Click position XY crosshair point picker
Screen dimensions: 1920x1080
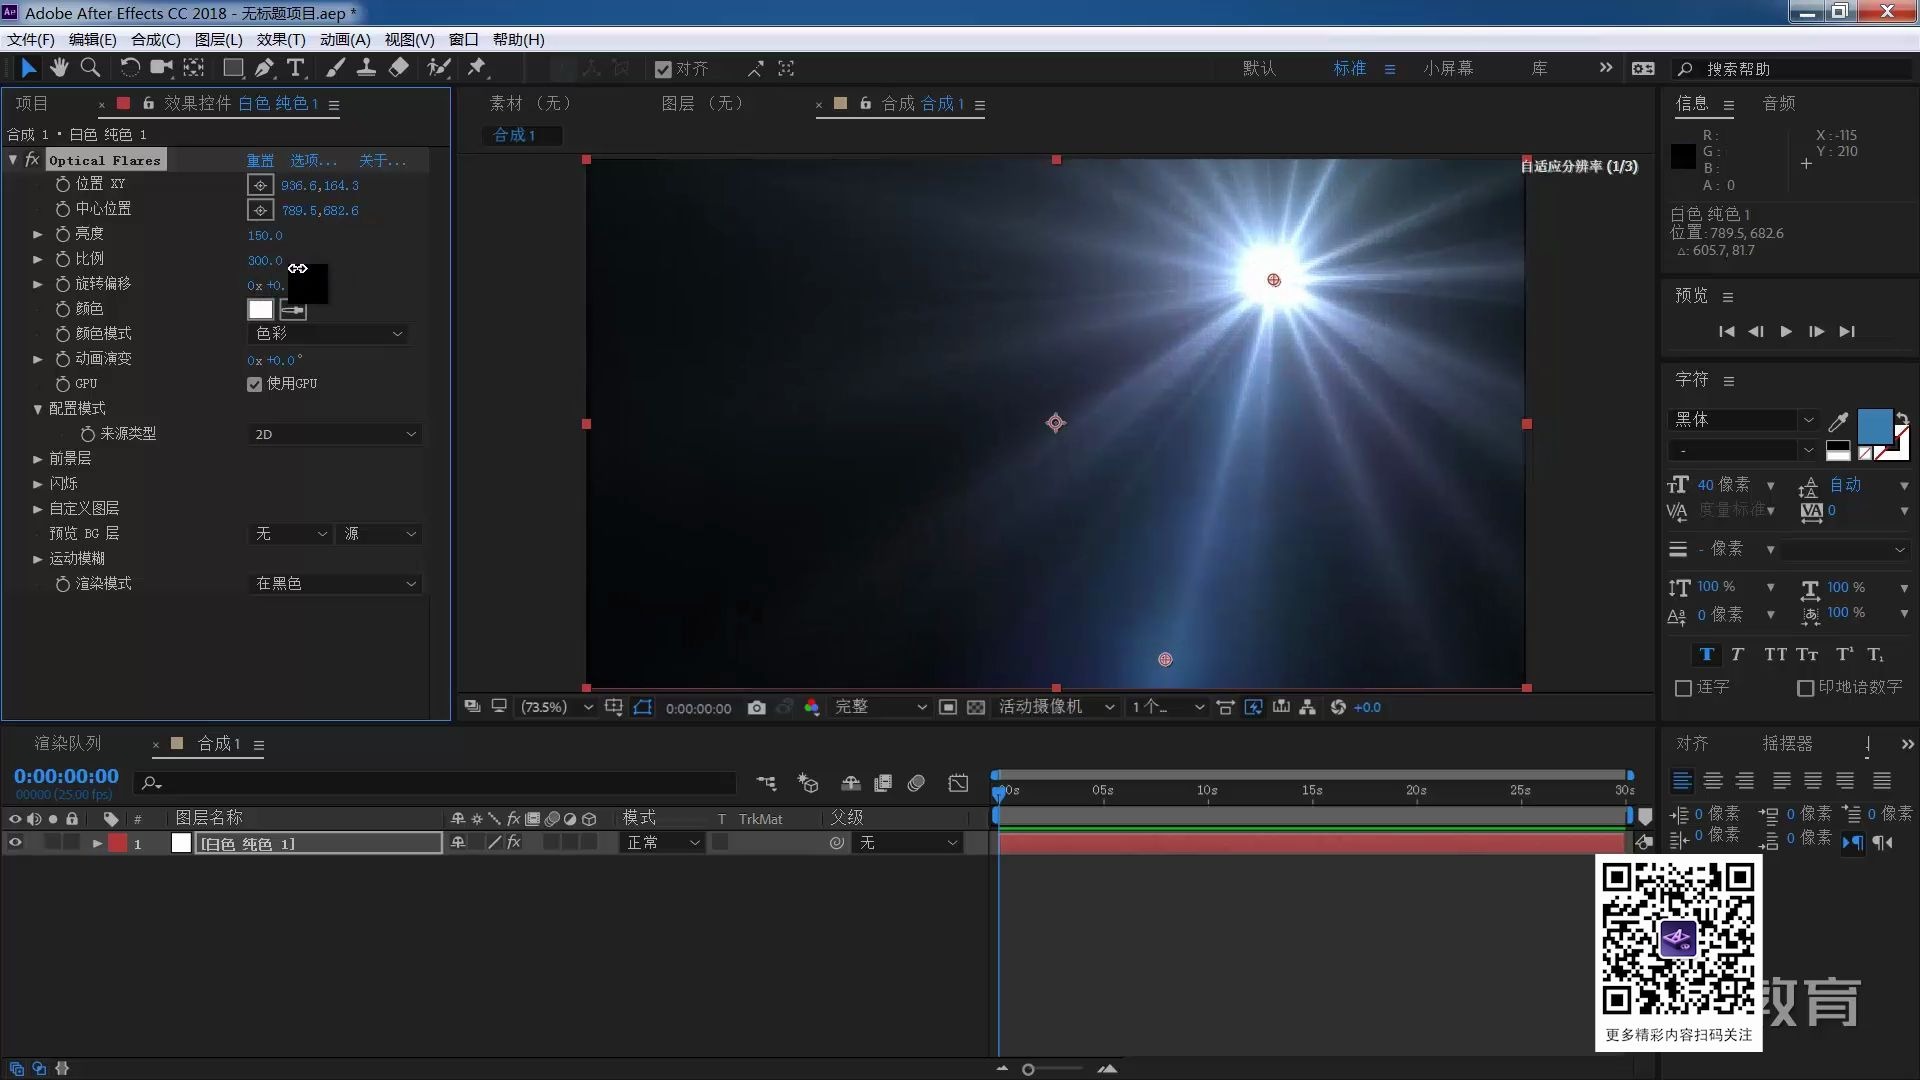pos(260,185)
